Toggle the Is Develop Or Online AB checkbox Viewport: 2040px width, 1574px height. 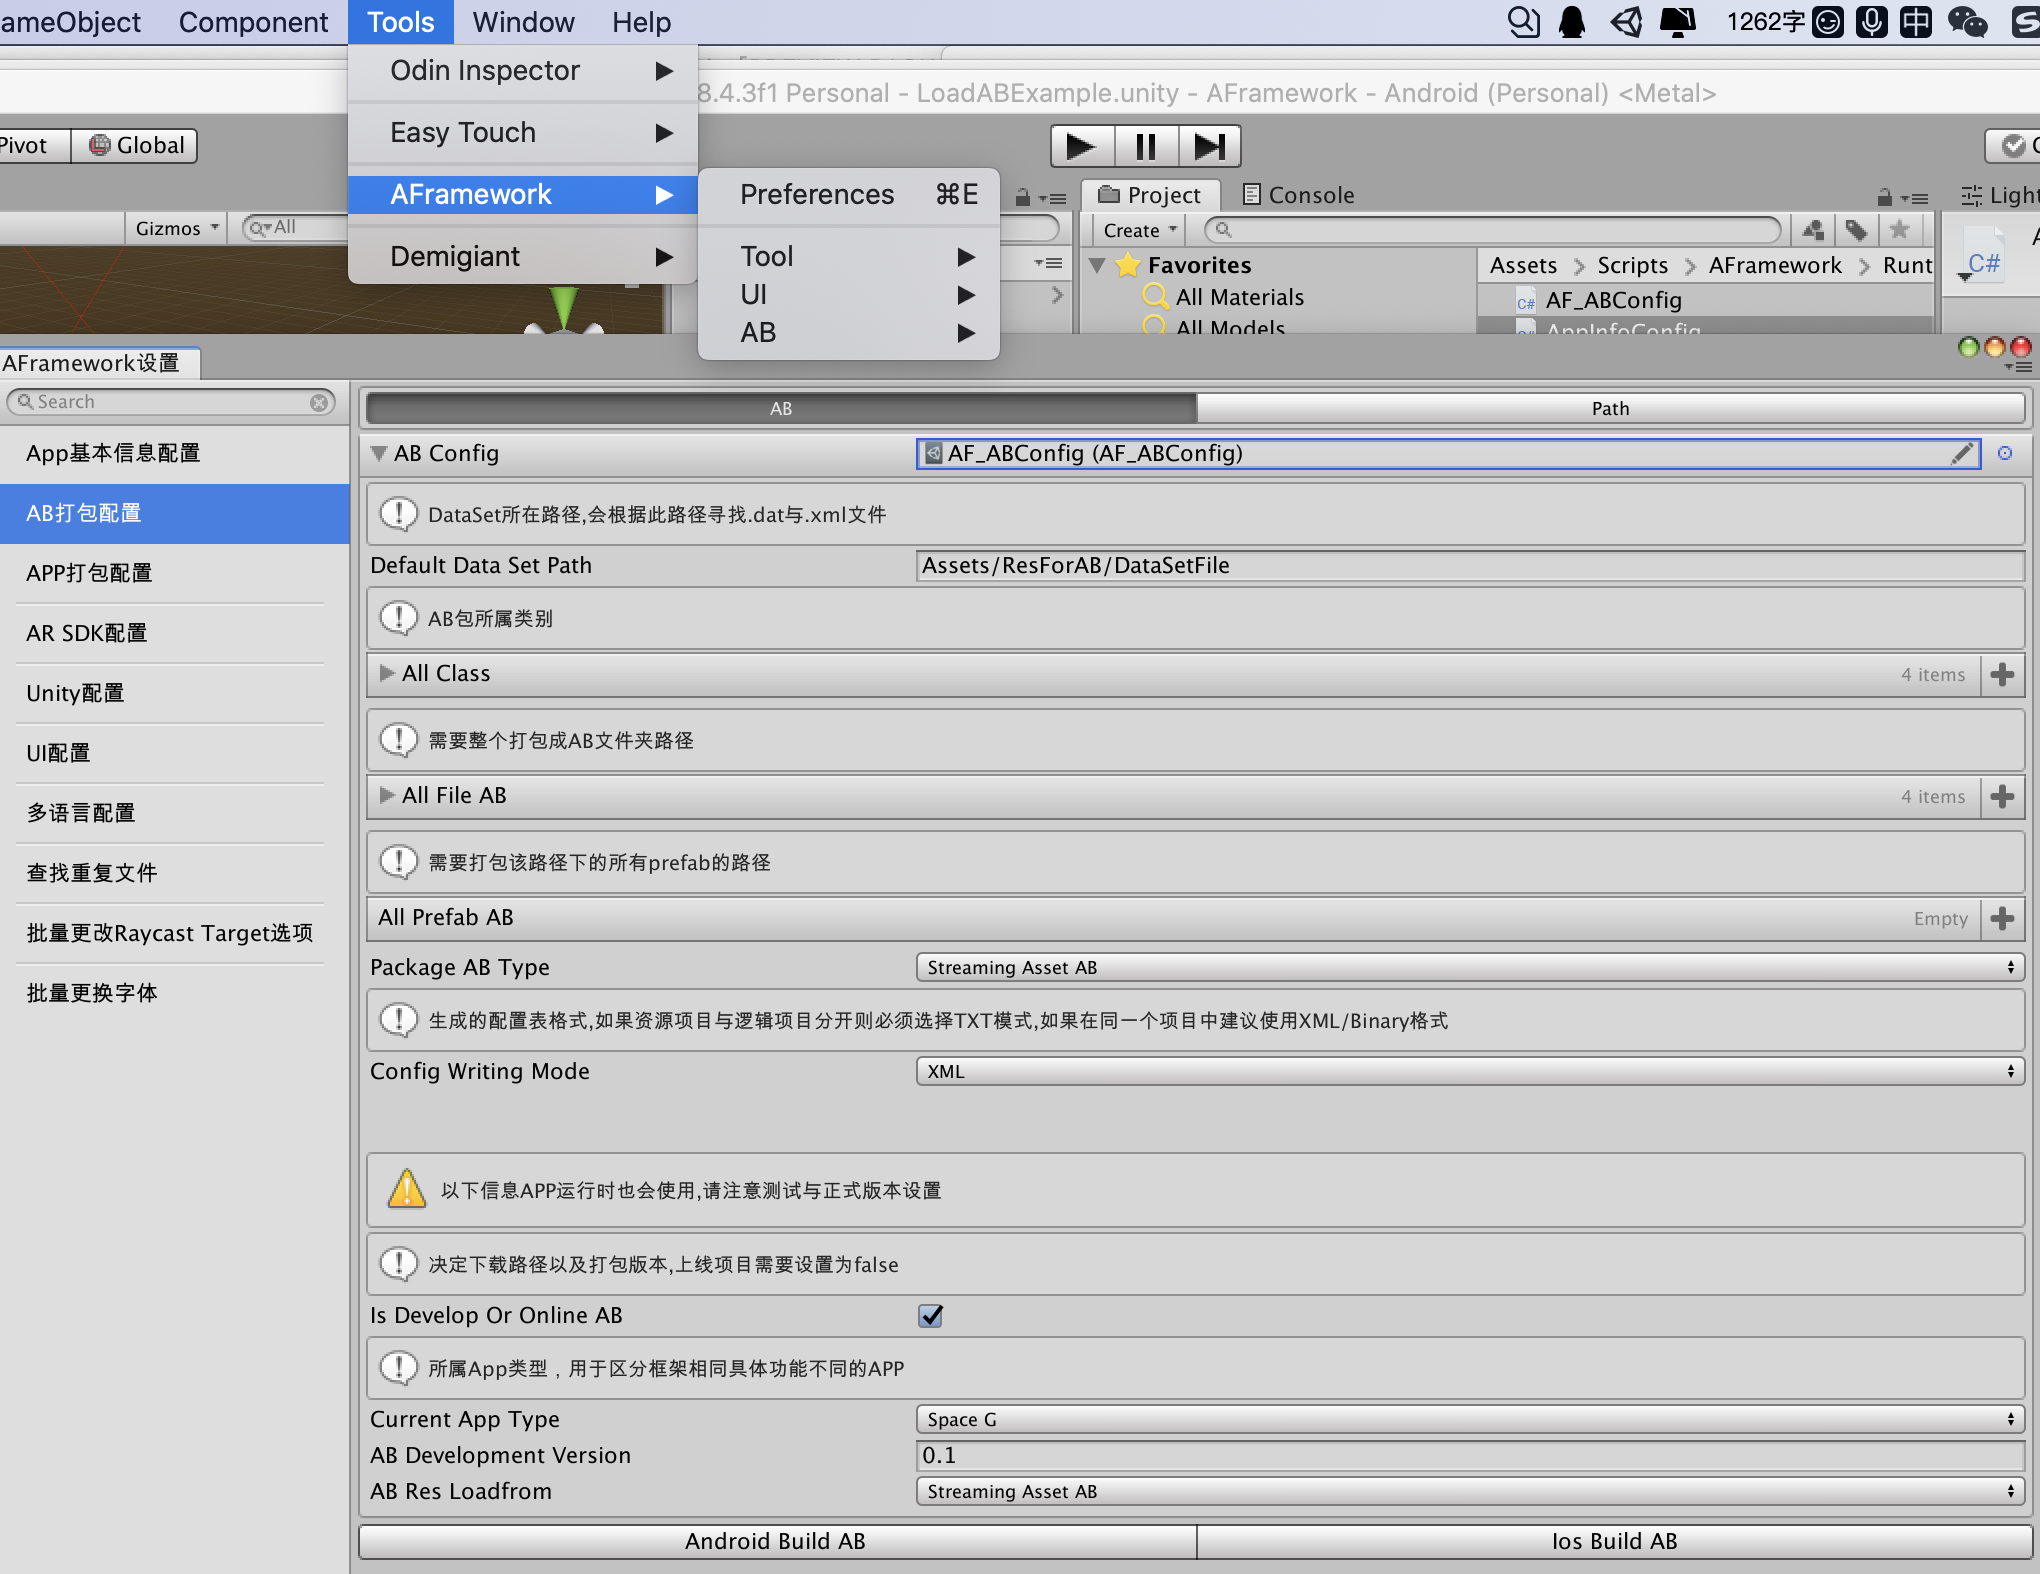[x=931, y=1316]
